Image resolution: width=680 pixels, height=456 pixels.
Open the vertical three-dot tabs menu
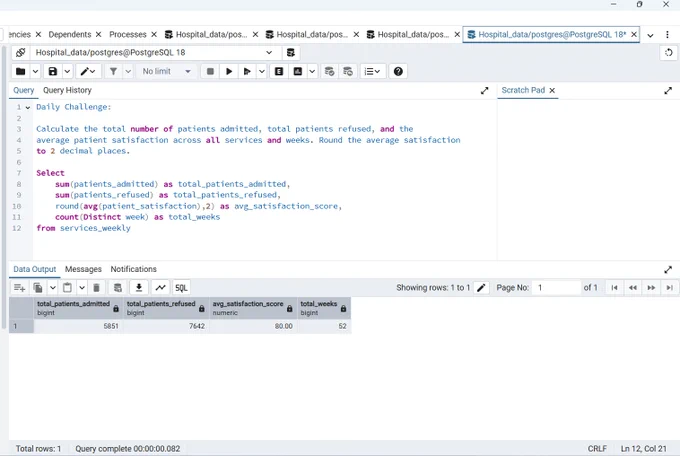[x=667, y=35]
